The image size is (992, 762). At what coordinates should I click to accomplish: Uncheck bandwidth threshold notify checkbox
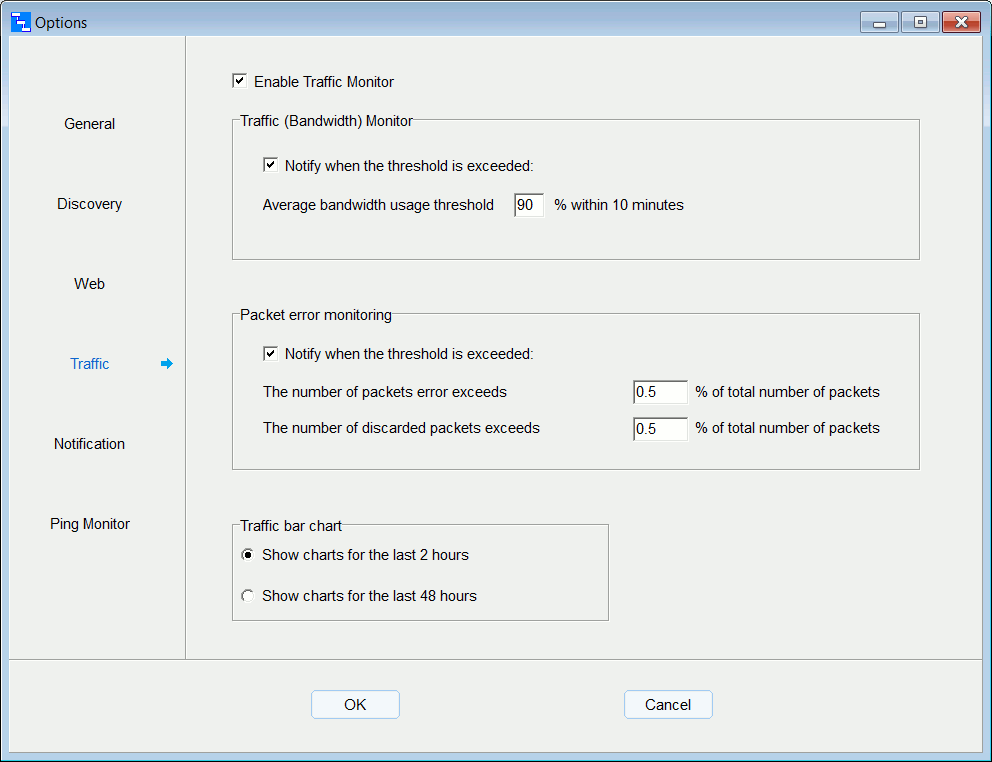(271, 165)
